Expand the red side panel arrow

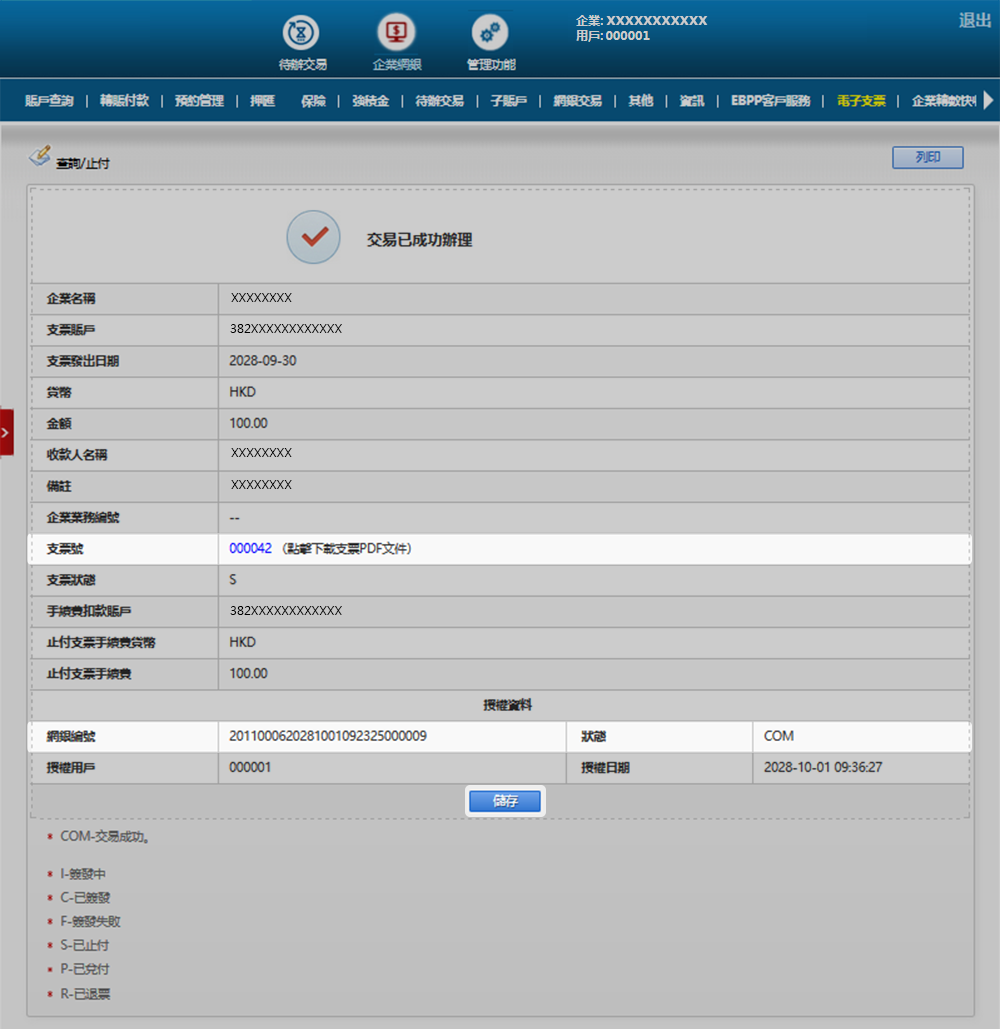coord(6,432)
